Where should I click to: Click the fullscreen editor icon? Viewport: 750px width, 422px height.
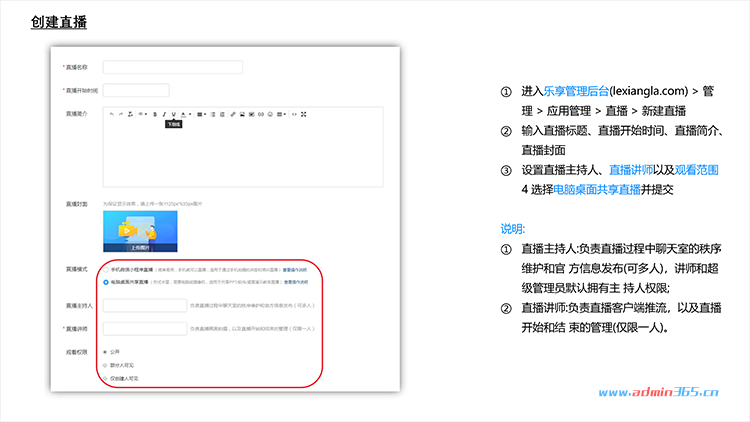click(x=303, y=114)
